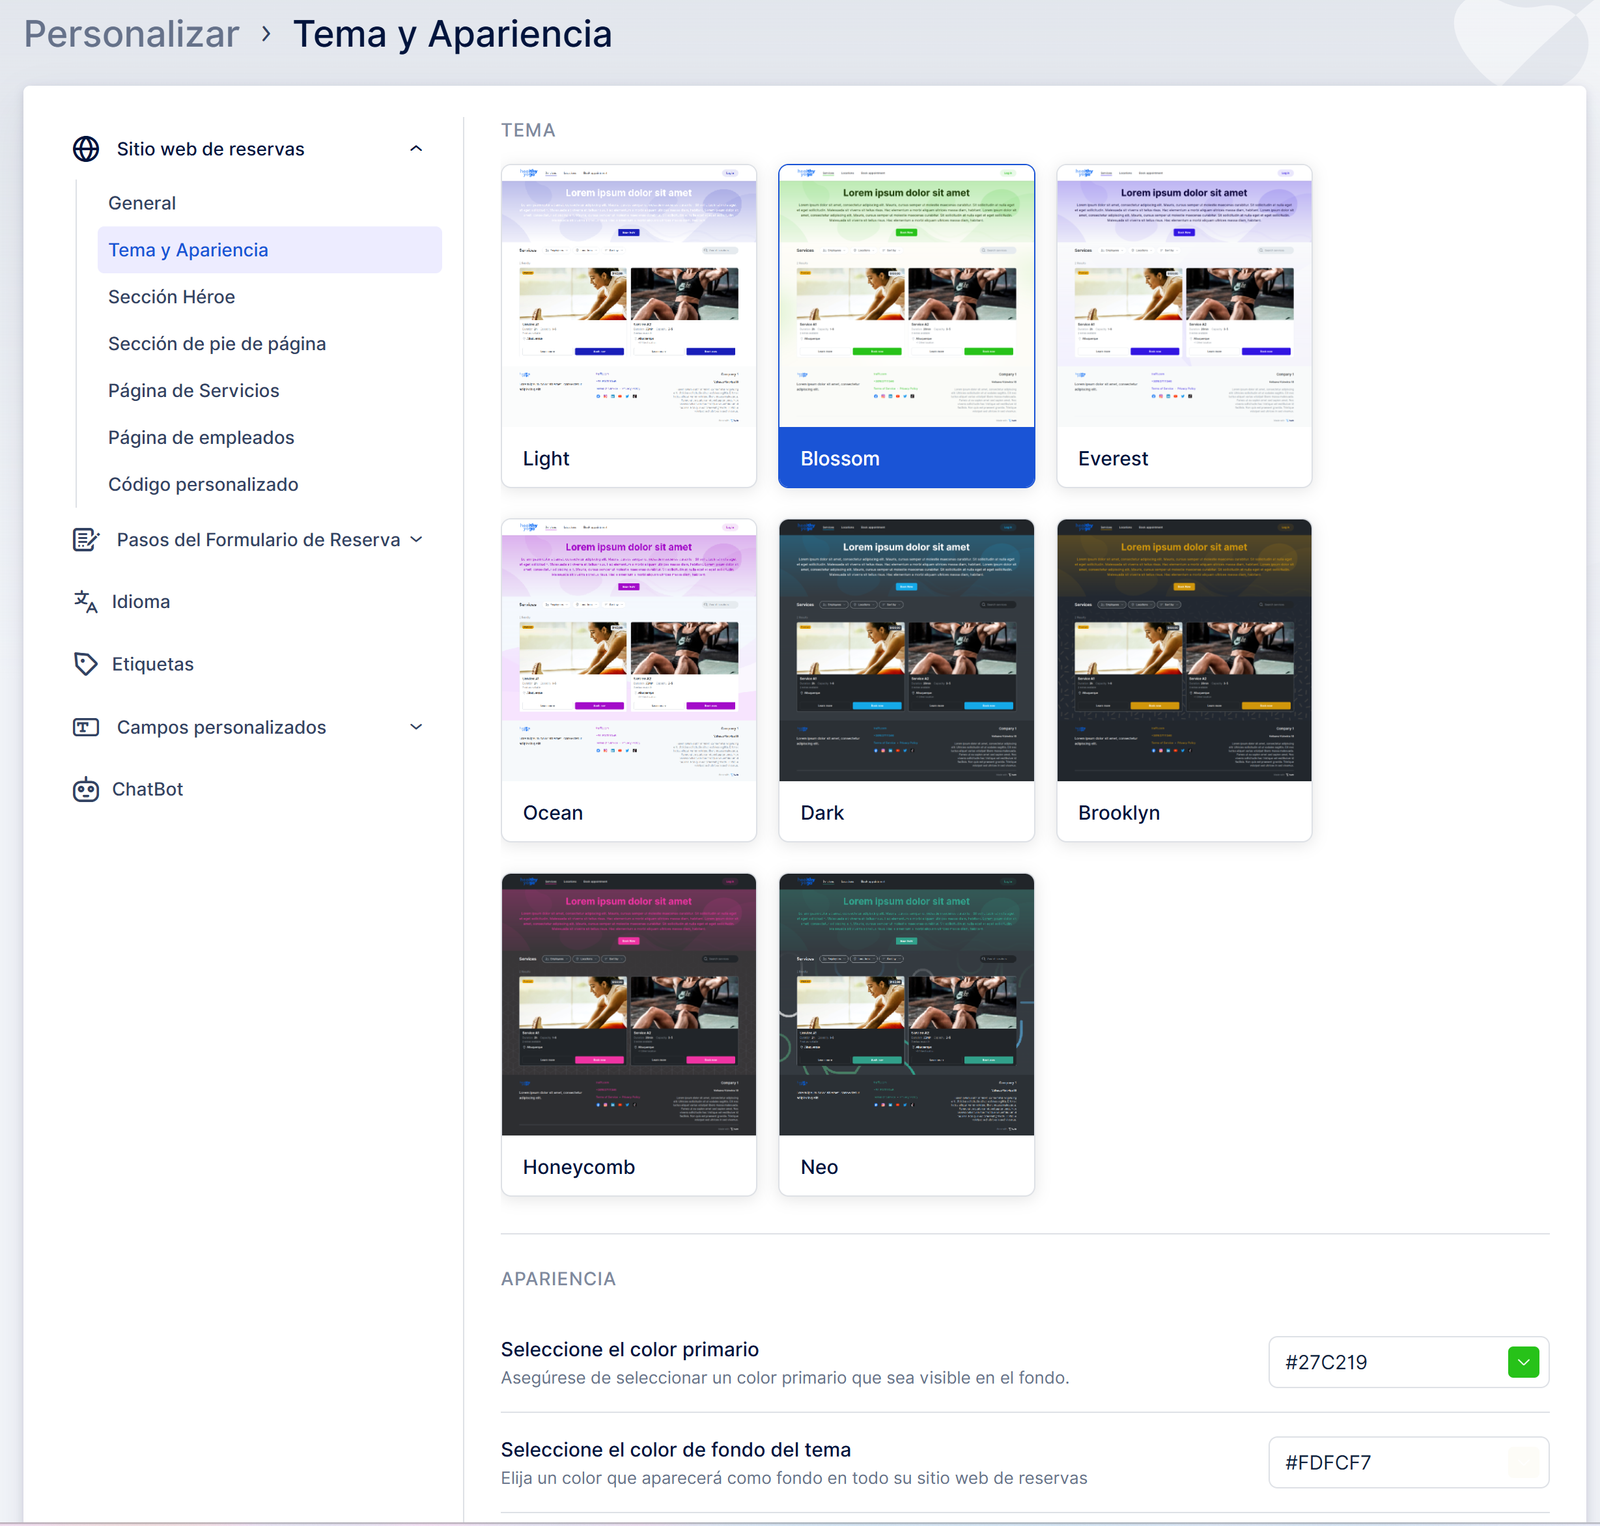Screen dimensions: 1600x1526
Task: Select the Light theme
Action: pos(628,326)
